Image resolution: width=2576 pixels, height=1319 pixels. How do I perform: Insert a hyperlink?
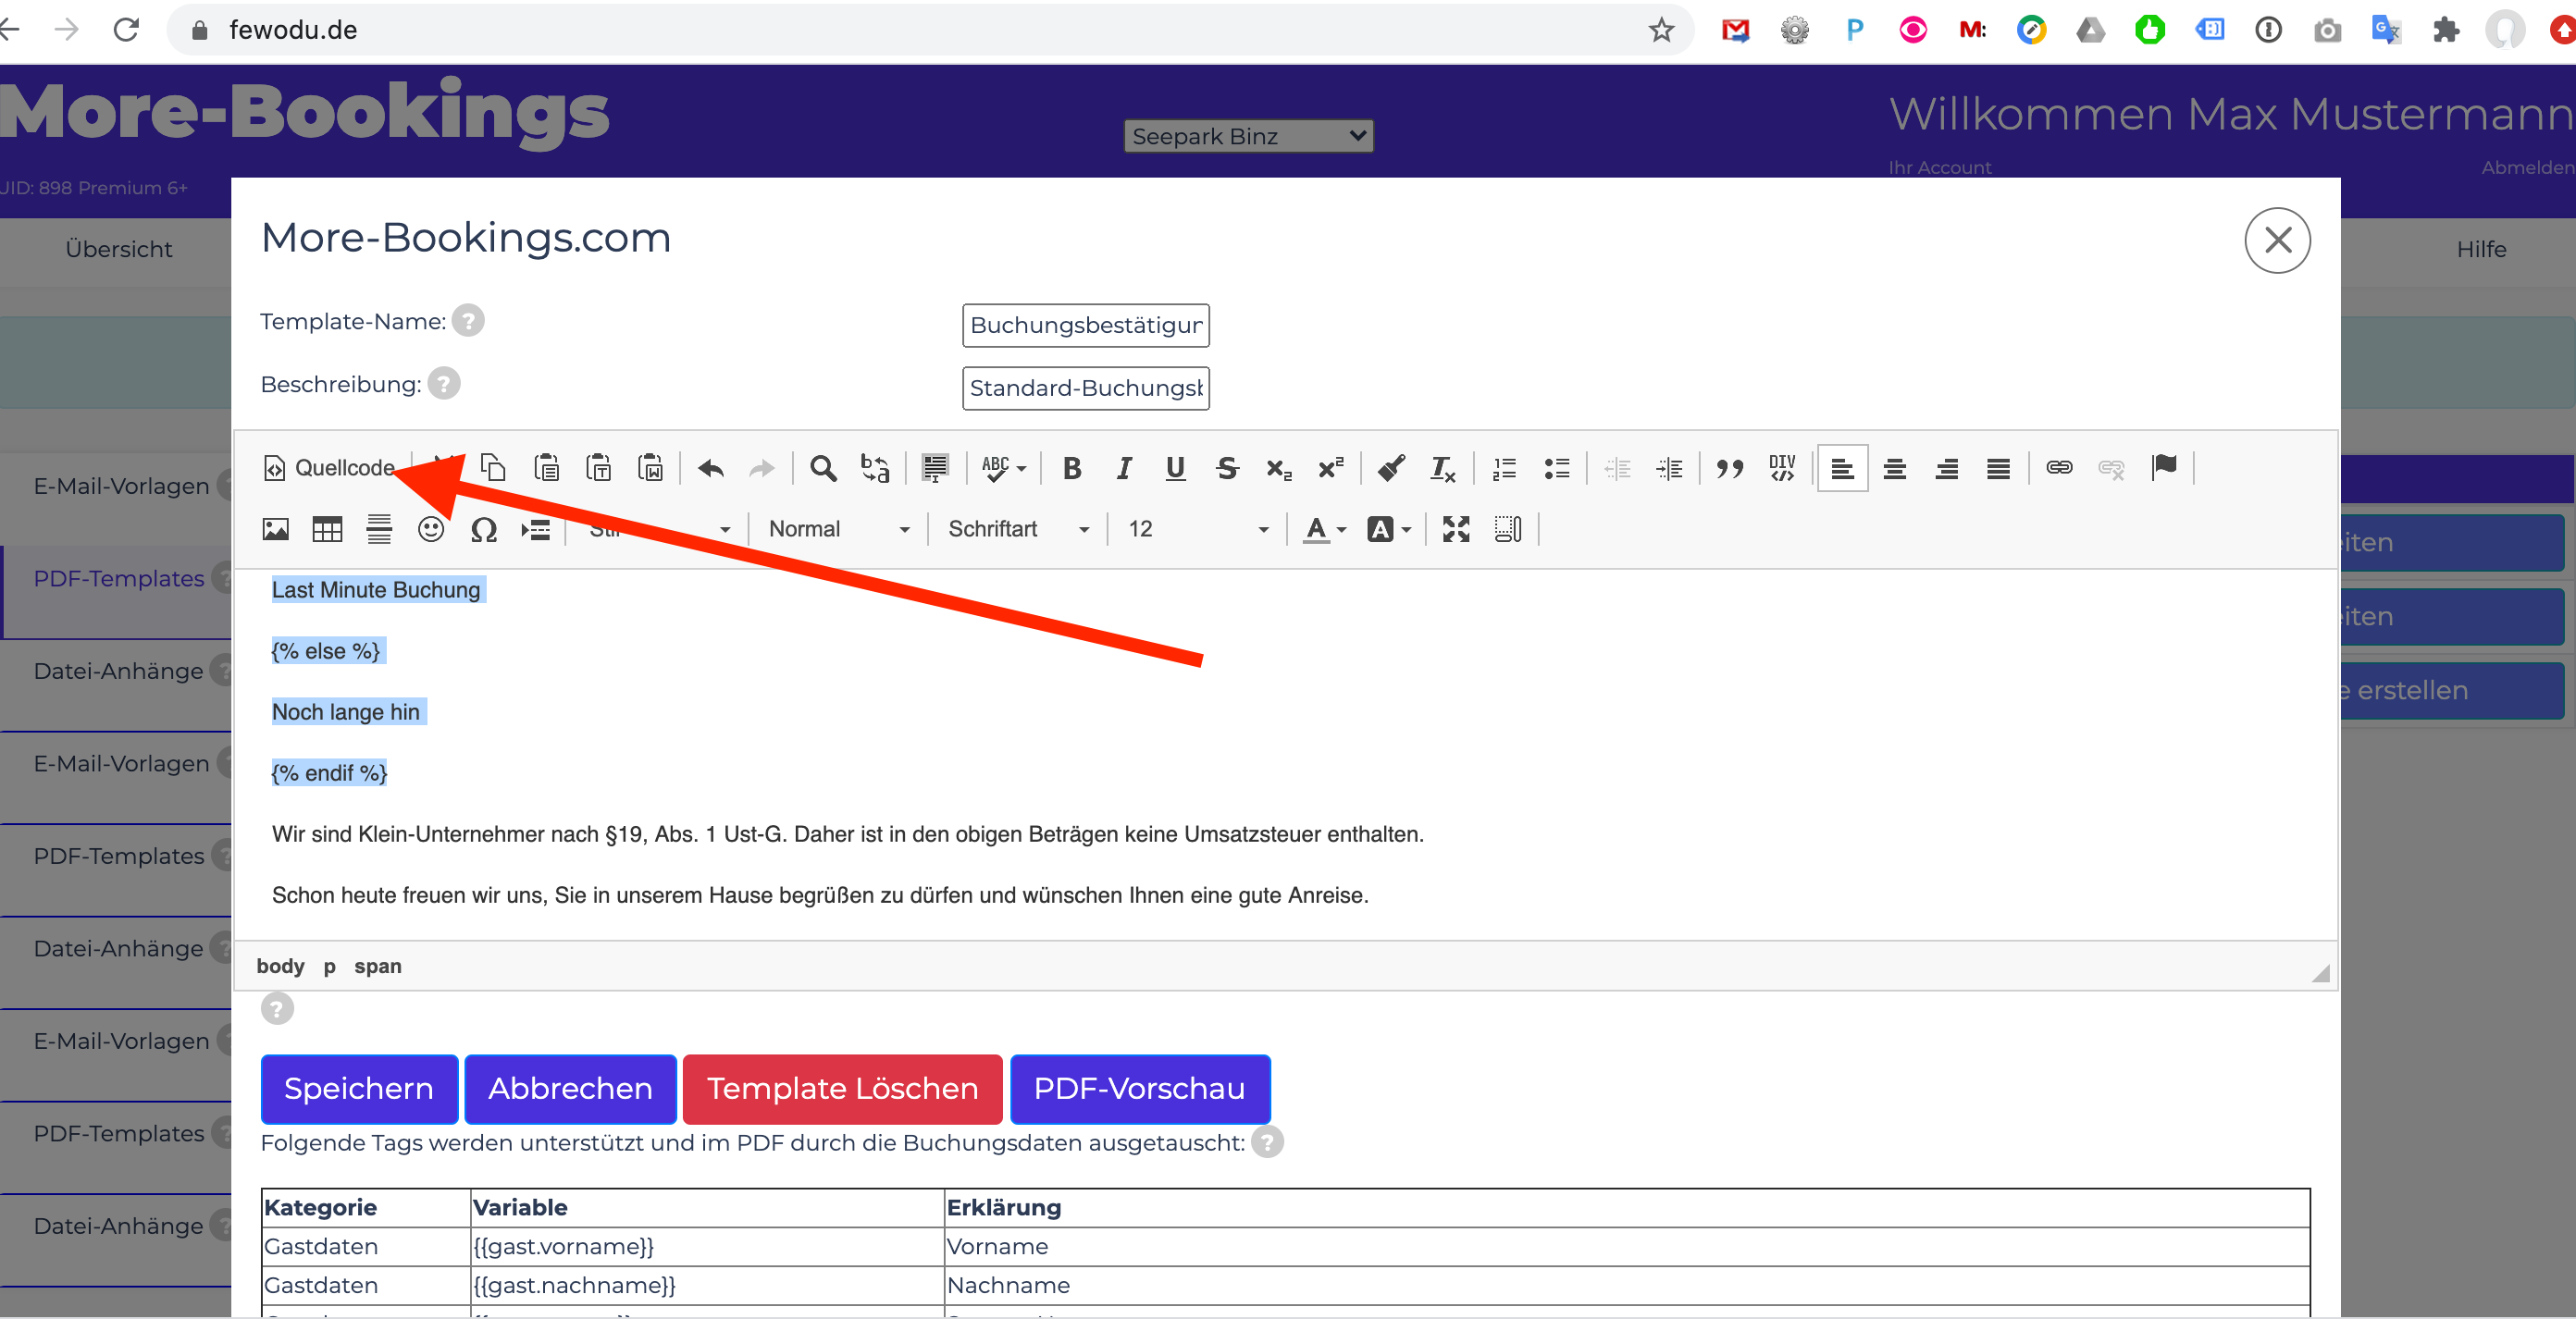[2059, 467]
